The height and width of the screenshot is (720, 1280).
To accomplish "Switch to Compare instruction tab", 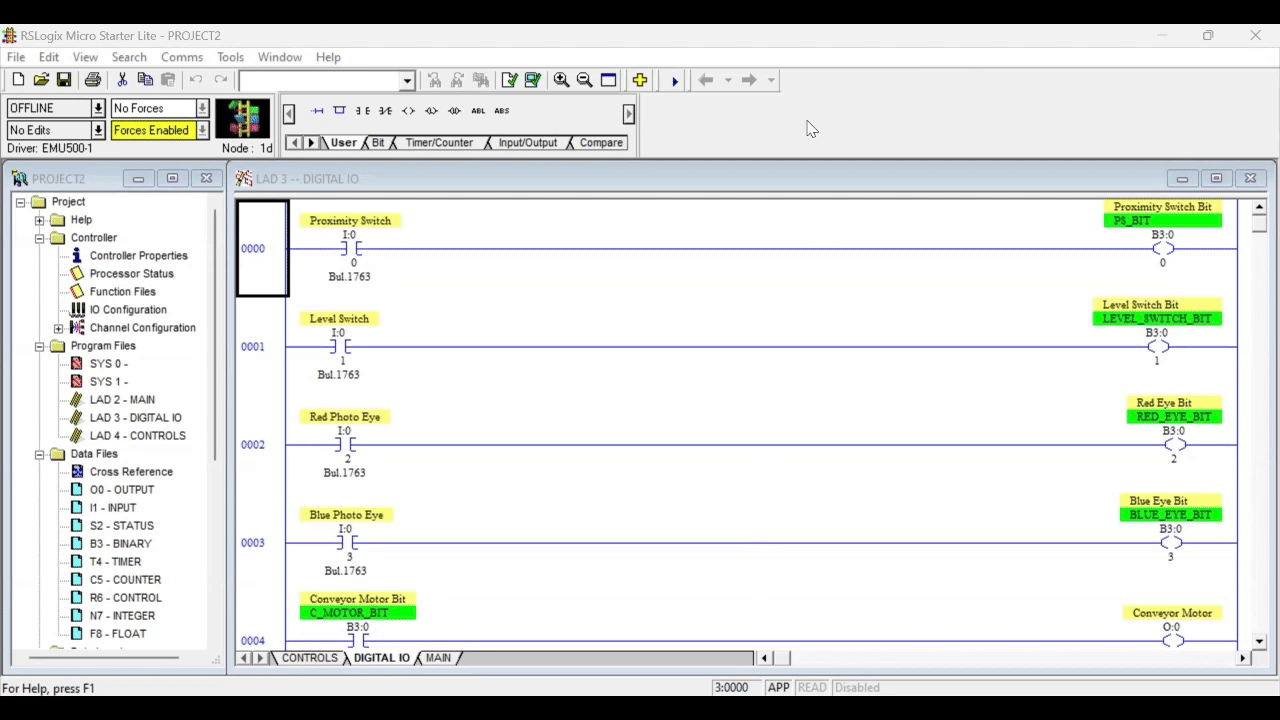I will (601, 143).
